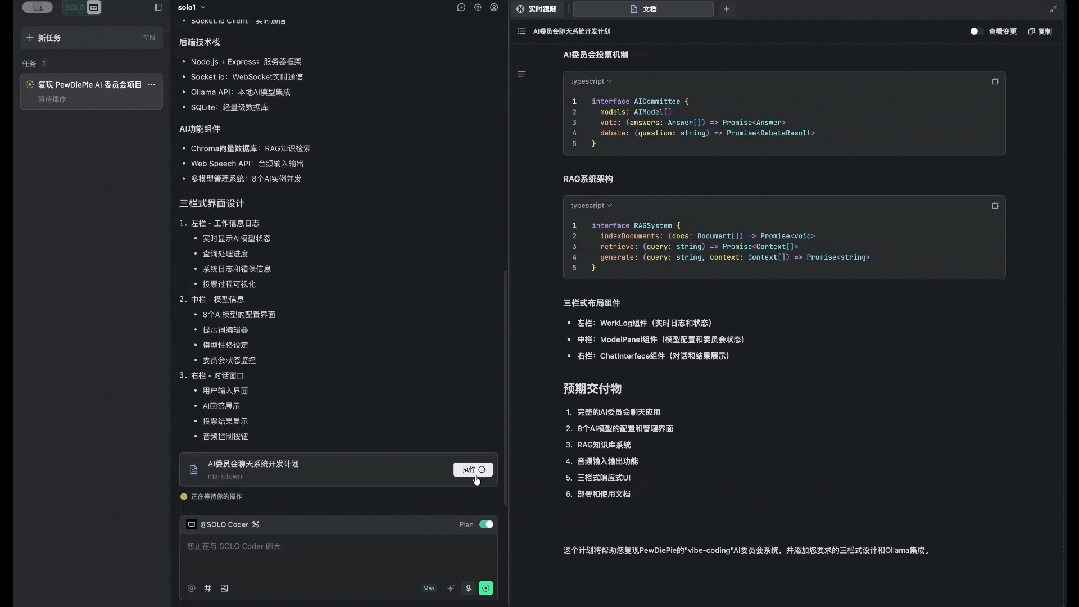The image size is (1079, 607).
Task: Copy the AICommittee code block
Action: pyautogui.click(x=994, y=81)
